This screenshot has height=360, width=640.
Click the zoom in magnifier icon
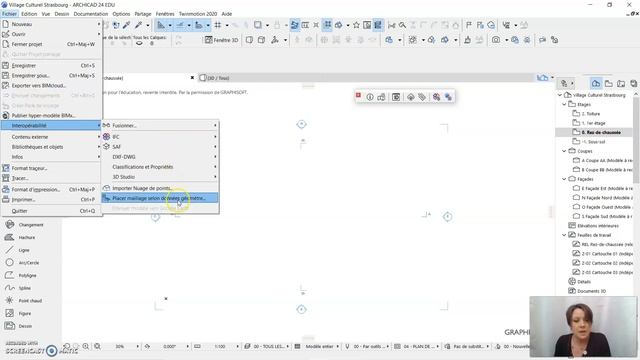tap(86, 346)
